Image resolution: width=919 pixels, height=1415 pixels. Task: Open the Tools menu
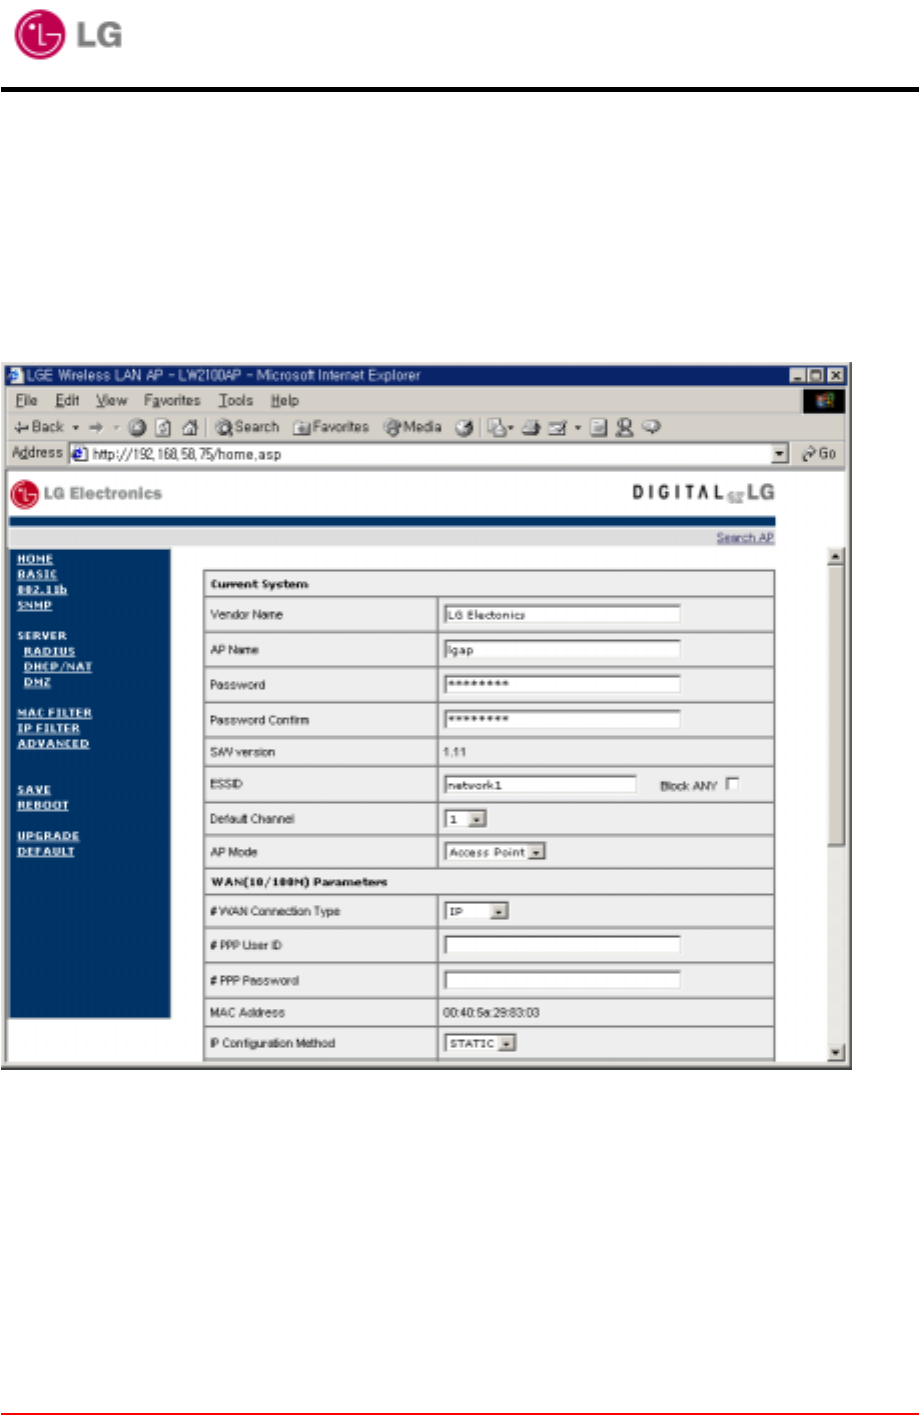pyautogui.click(x=236, y=400)
